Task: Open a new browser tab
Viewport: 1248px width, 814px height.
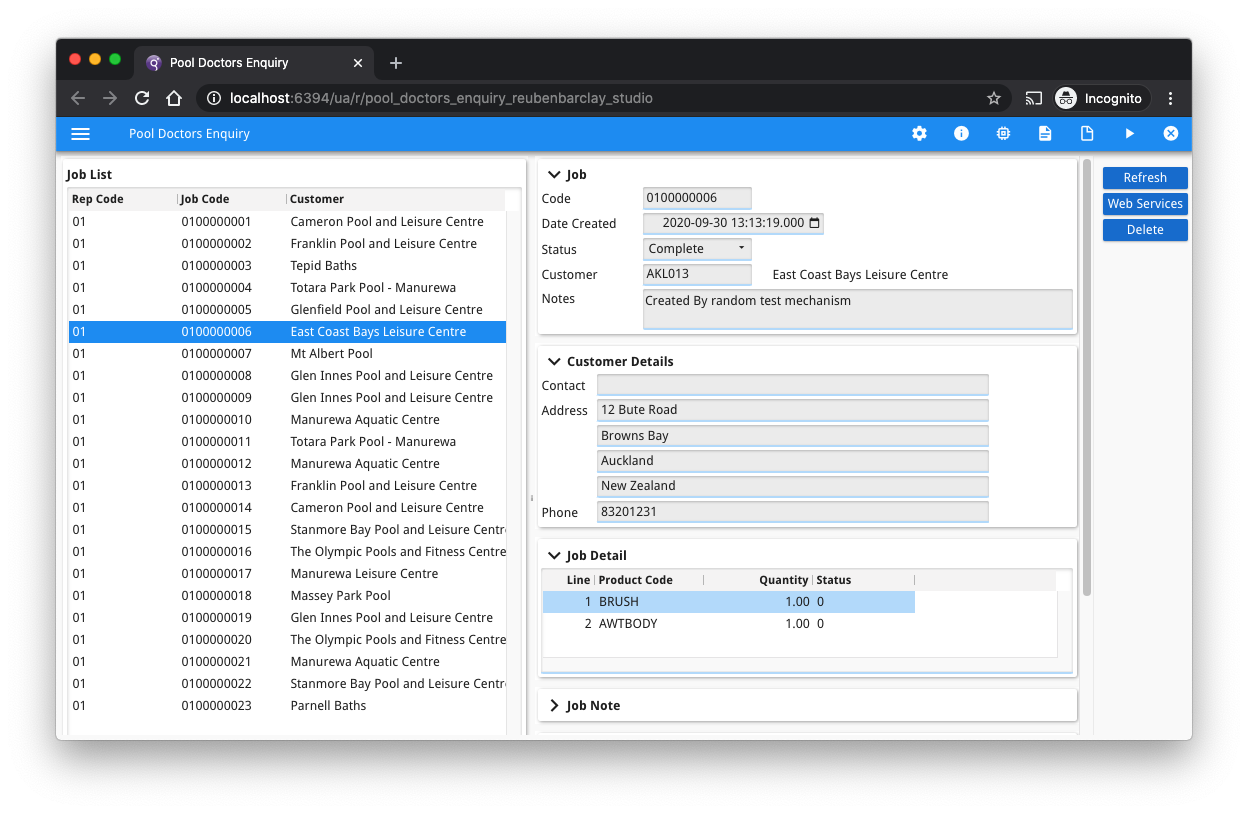Action: coord(396,62)
